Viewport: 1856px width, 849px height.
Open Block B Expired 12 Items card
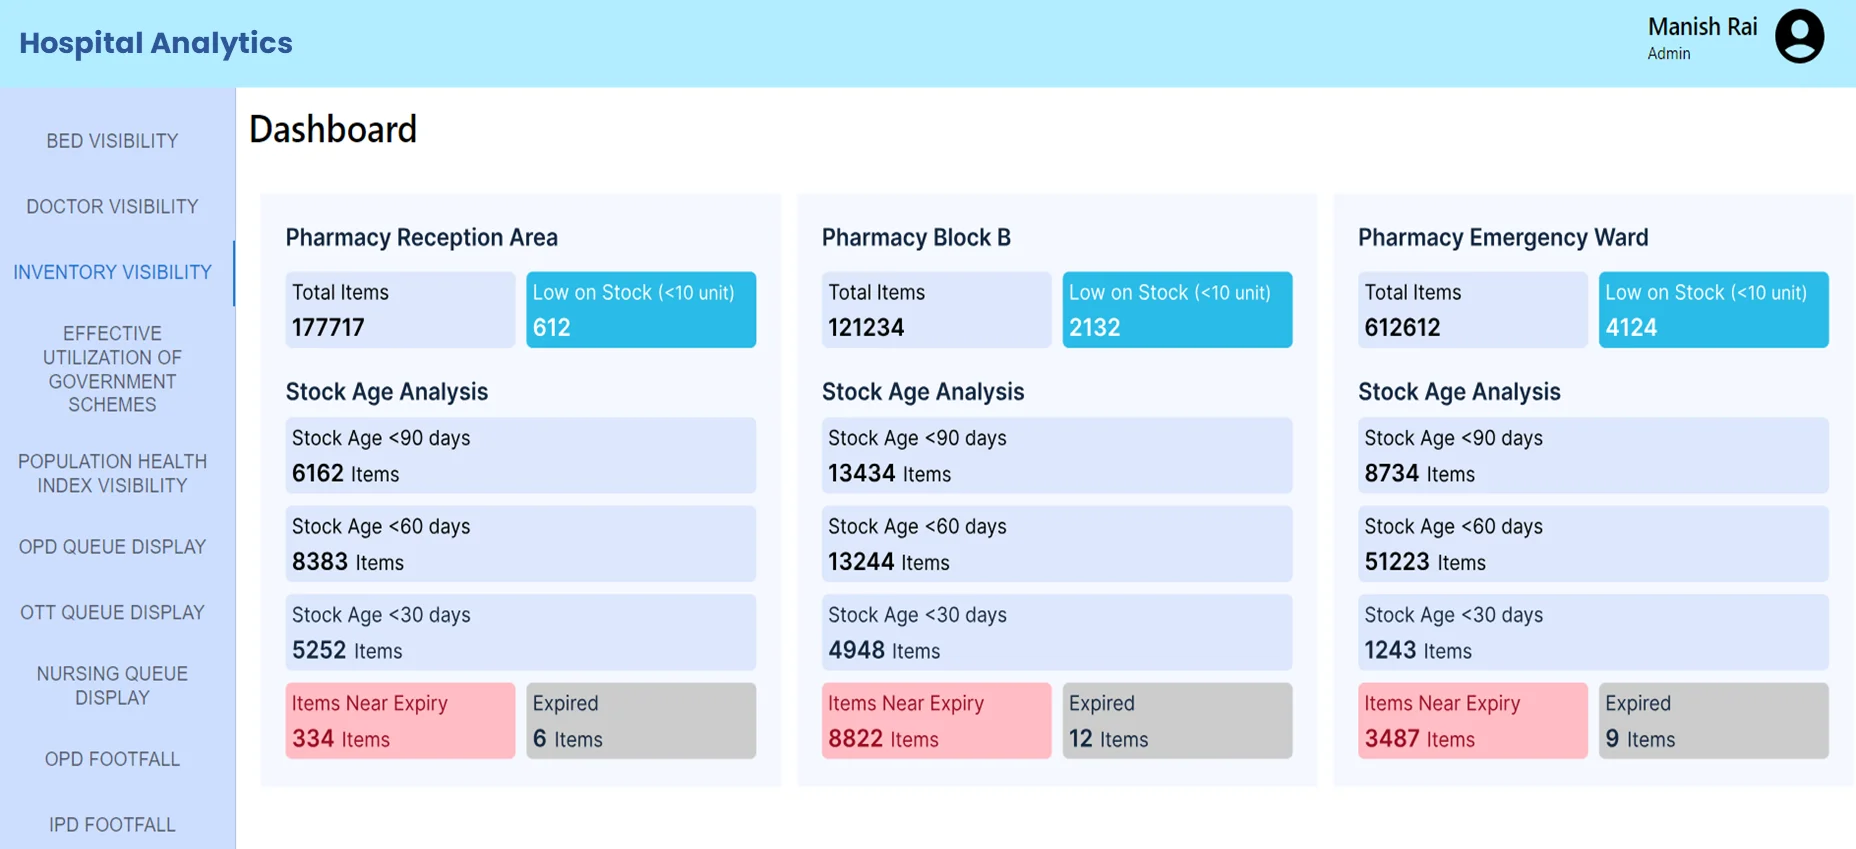(1177, 721)
